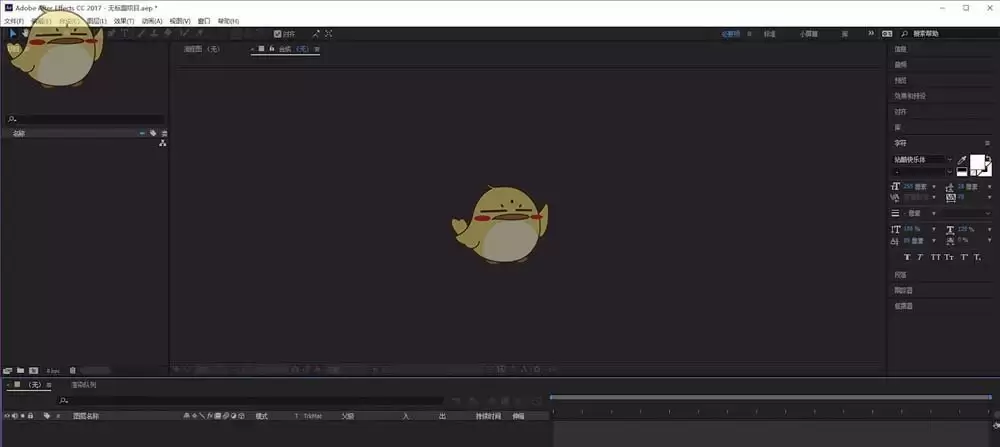Select the Clone Stamp tool
The width and height of the screenshot is (1000, 447).
tap(154, 33)
